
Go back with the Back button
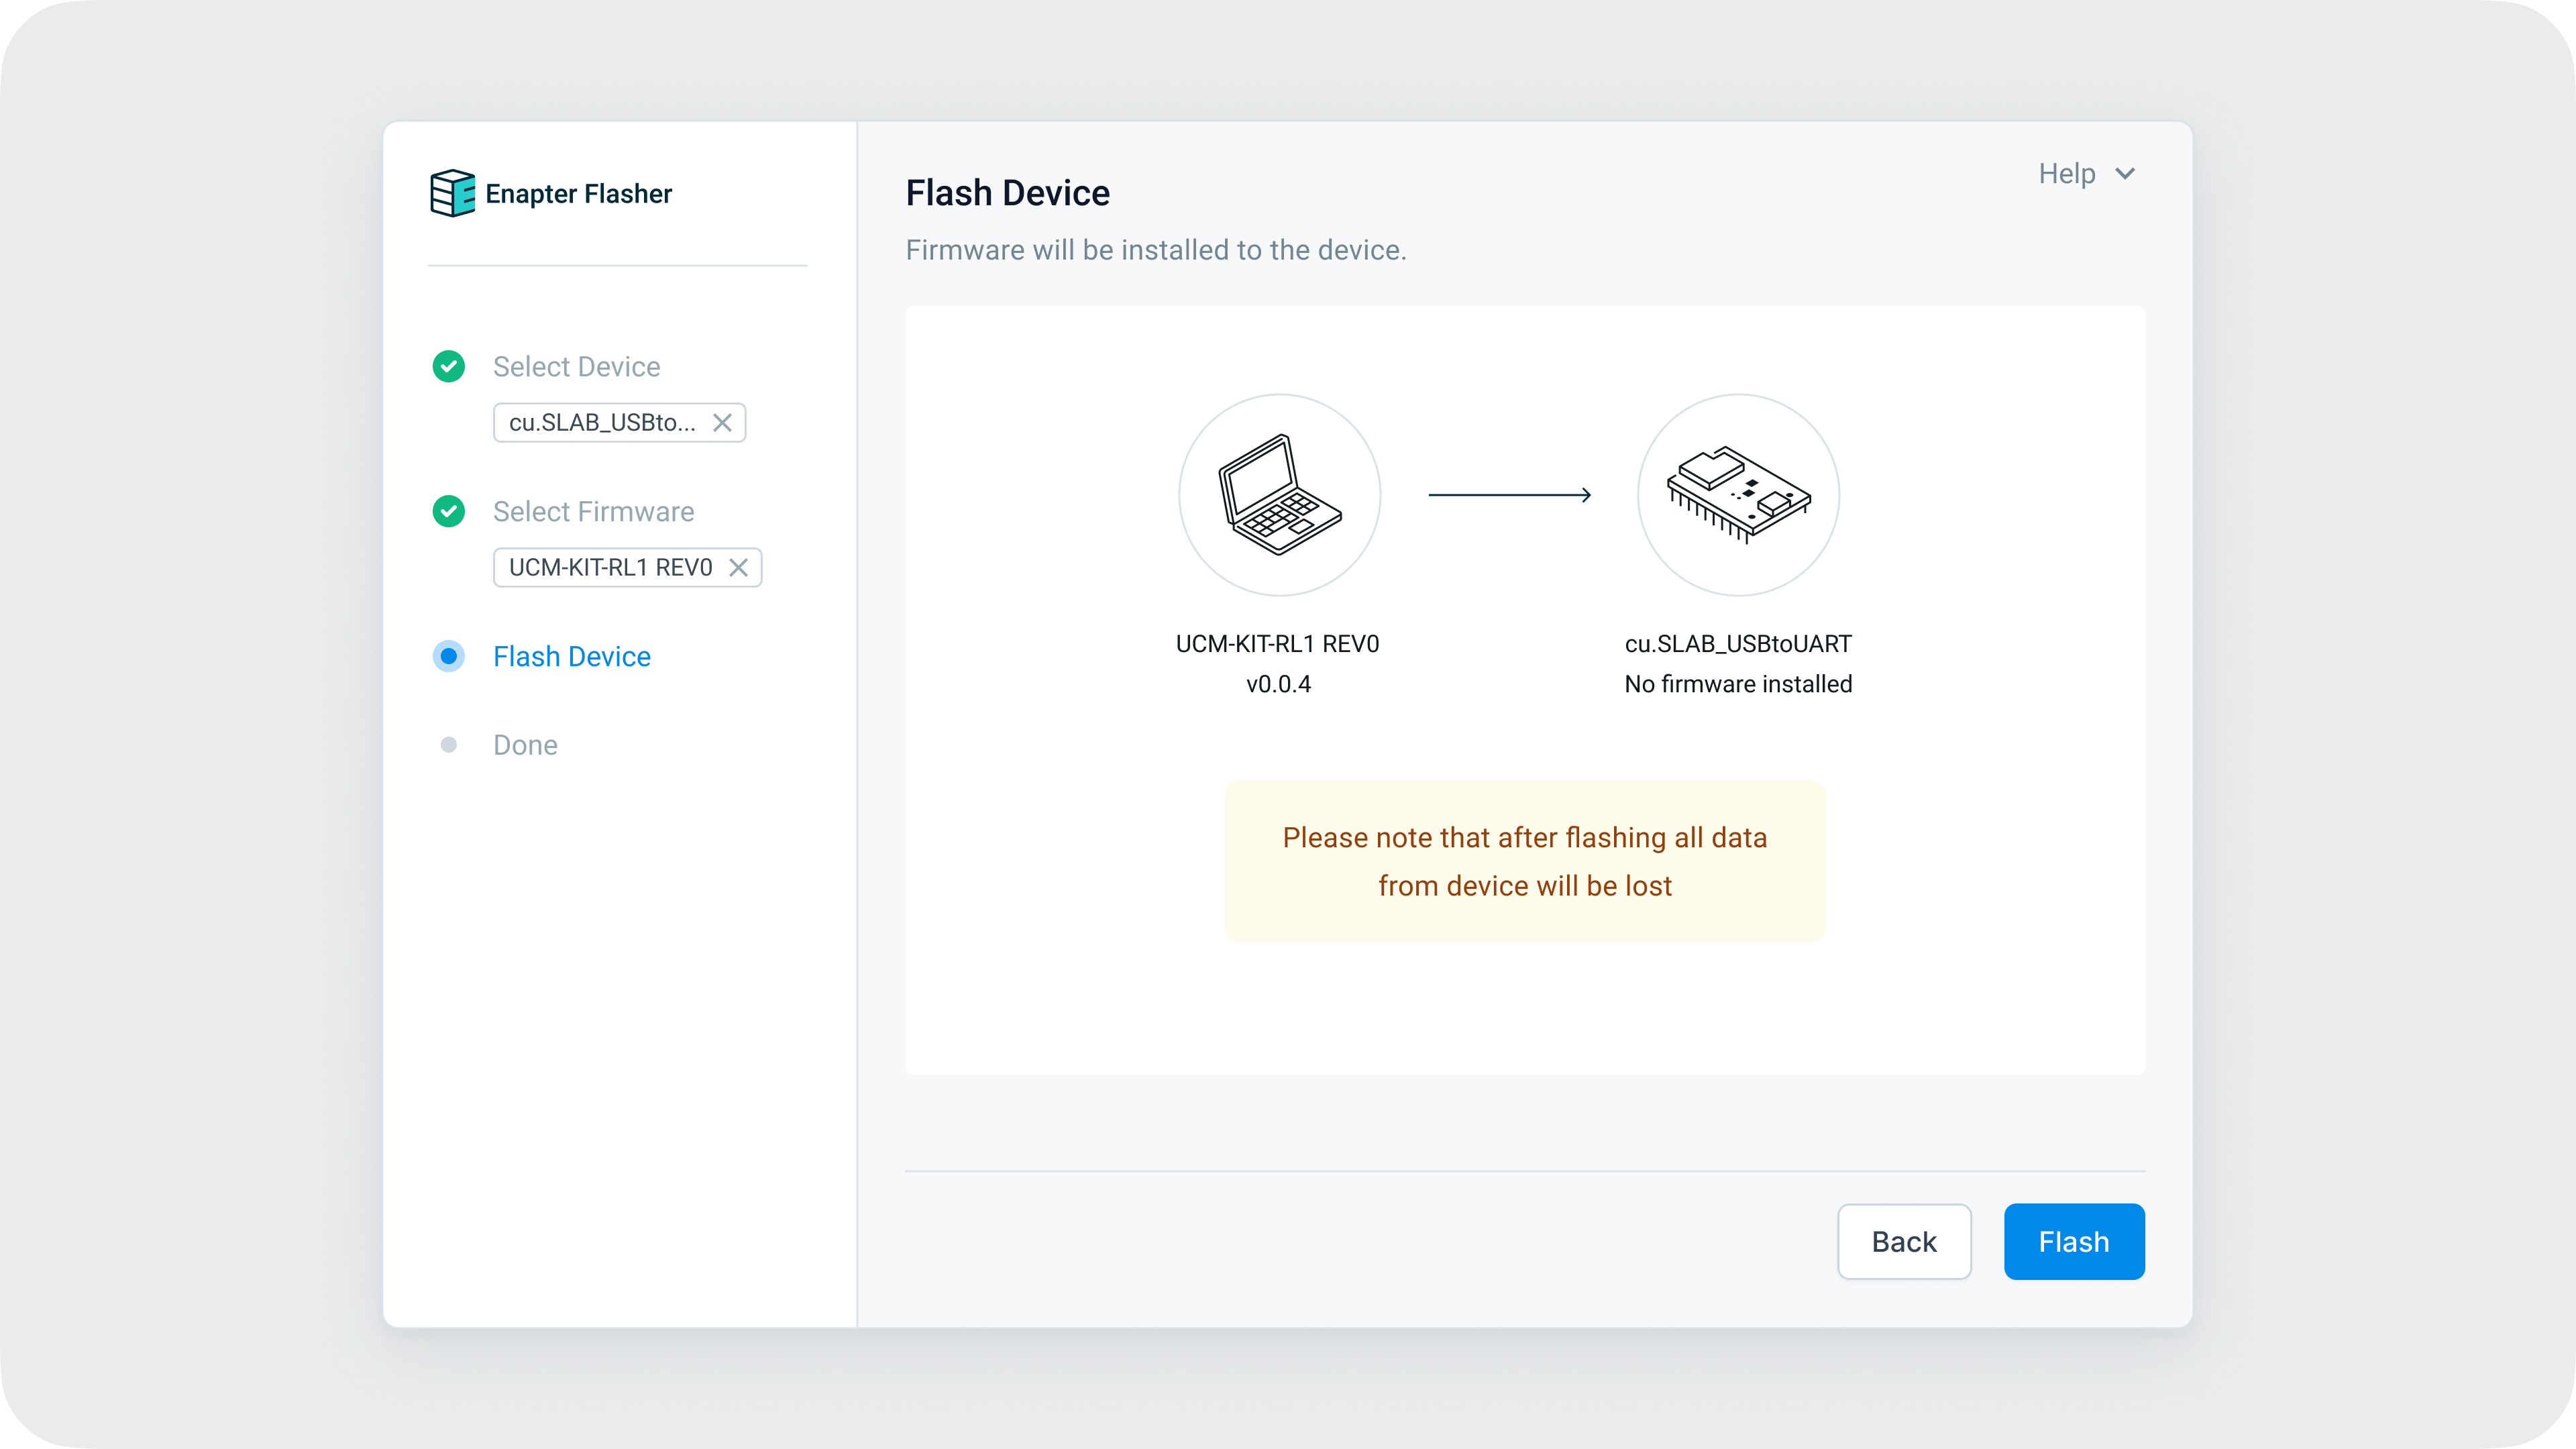[1903, 1241]
